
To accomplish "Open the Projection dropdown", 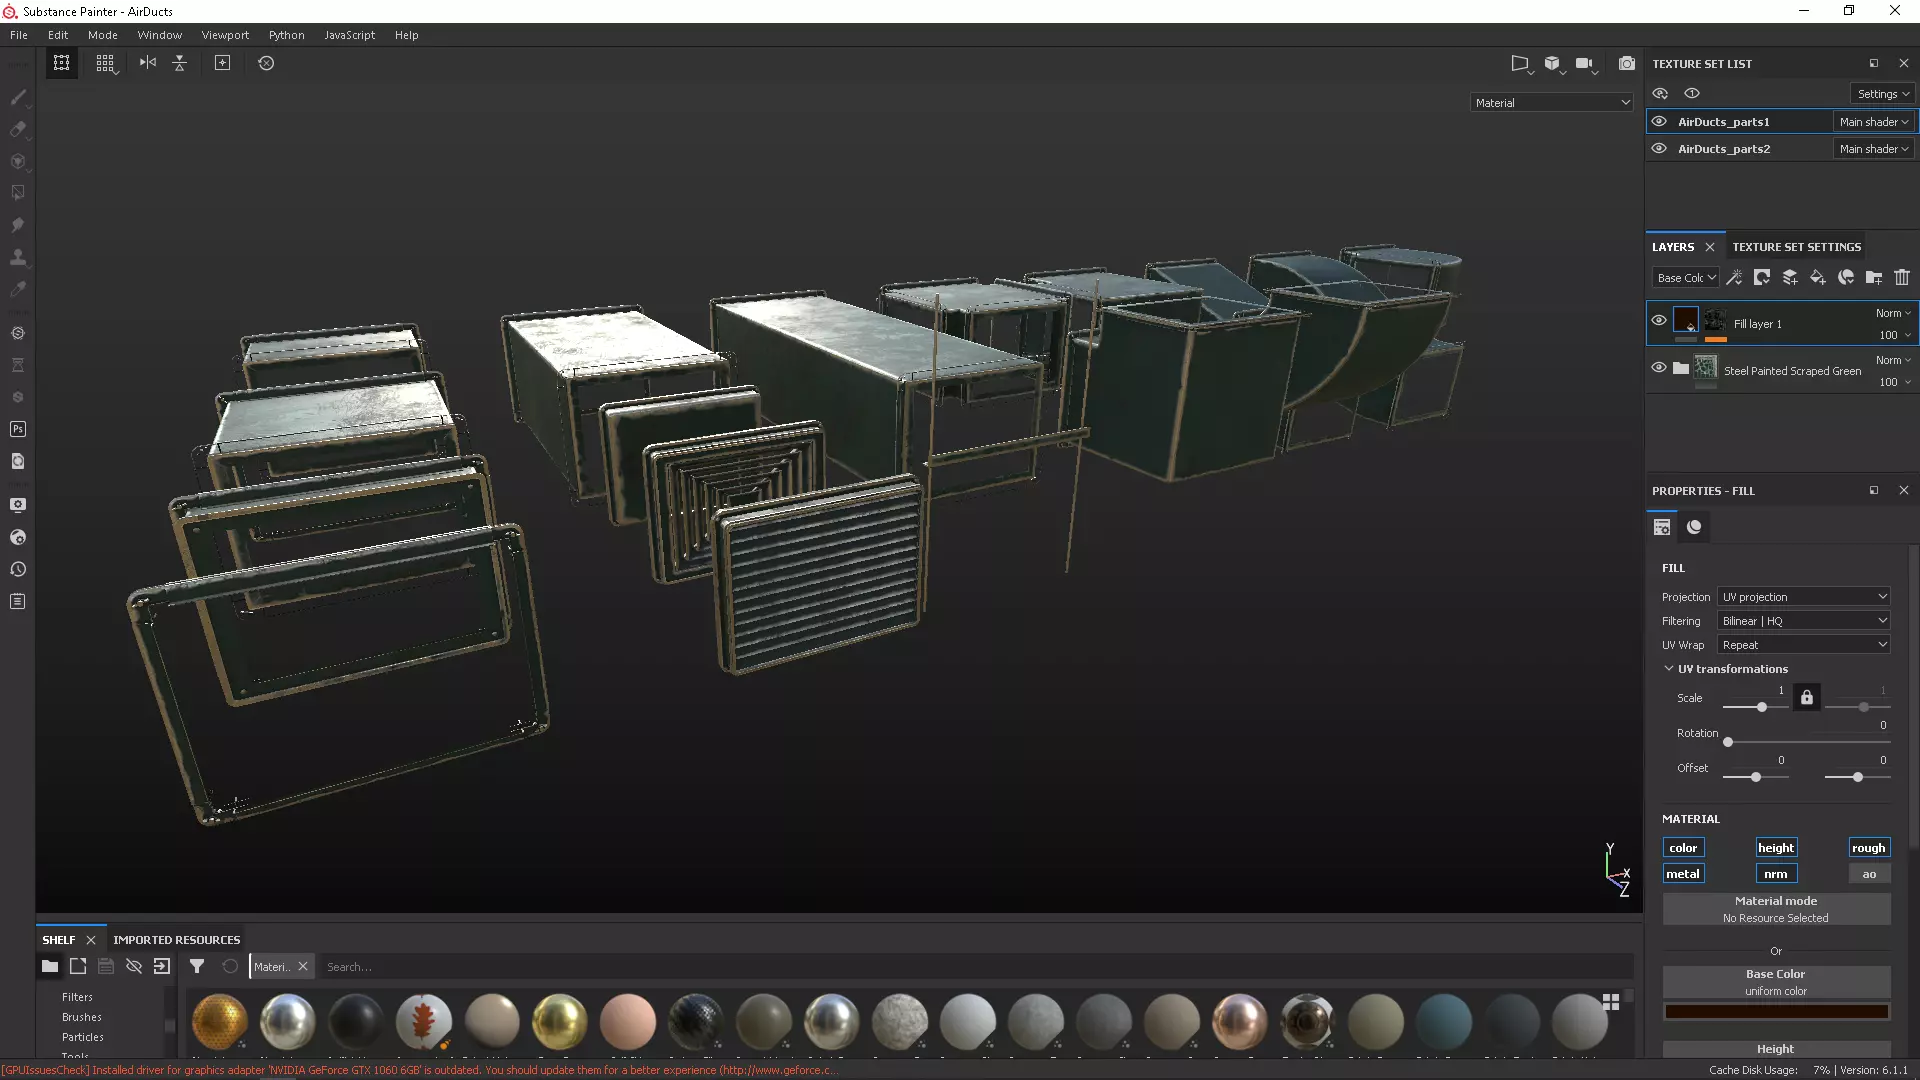I will (1803, 597).
